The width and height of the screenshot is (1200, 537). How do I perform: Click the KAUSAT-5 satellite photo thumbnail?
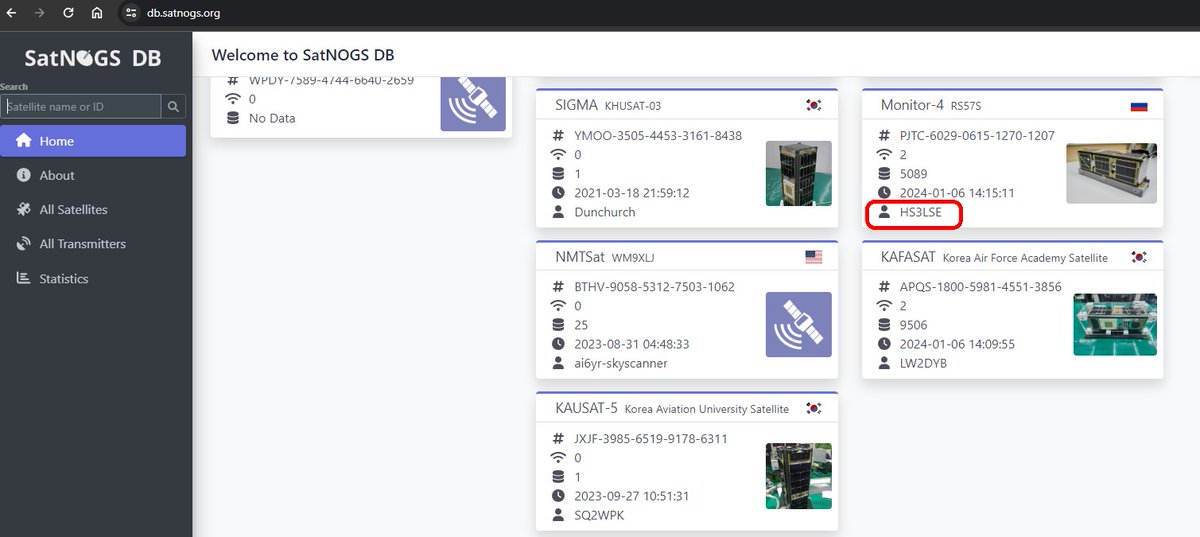pyautogui.click(x=798, y=476)
